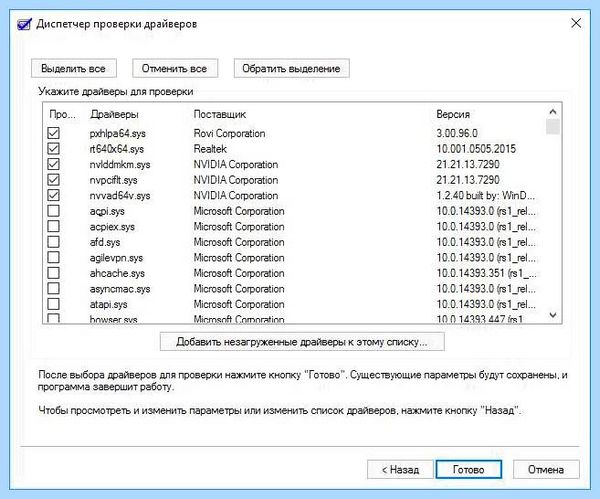
Task: Click version 1.2.40 built by: WinD... cell
Action: (486, 196)
